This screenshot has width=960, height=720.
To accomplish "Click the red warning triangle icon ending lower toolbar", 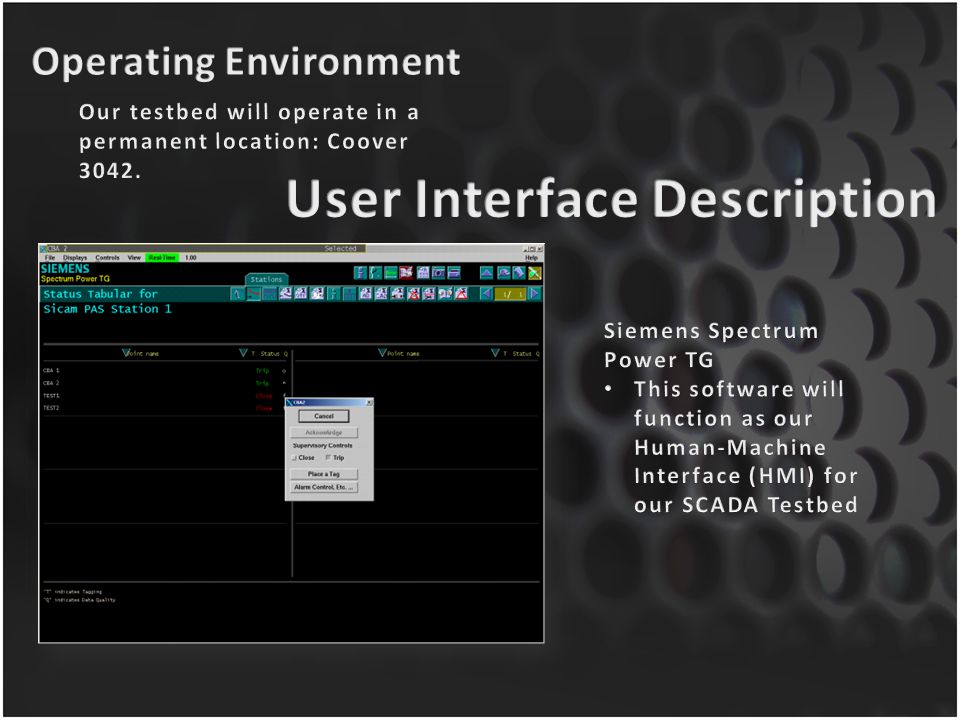I will pyautogui.click(x=460, y=293).
